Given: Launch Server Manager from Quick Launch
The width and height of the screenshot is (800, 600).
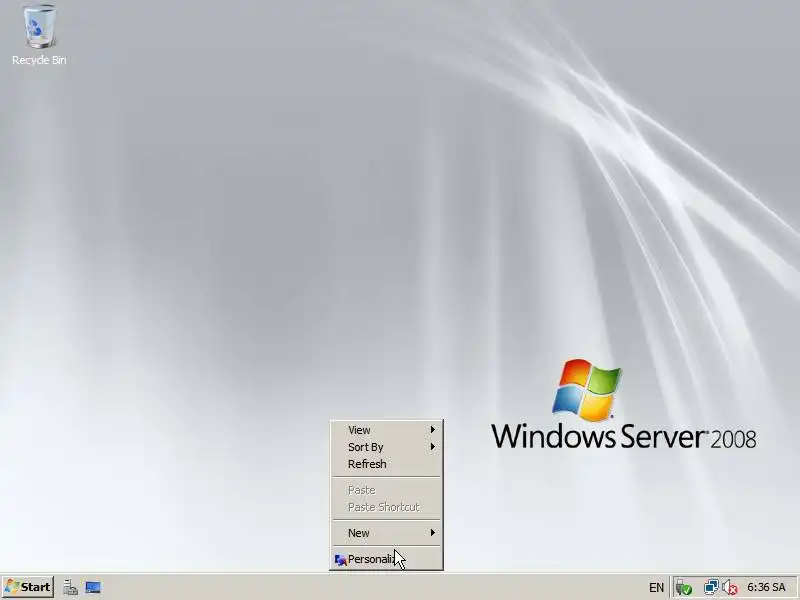Looking at the screenshot, I should coord(70,588).
